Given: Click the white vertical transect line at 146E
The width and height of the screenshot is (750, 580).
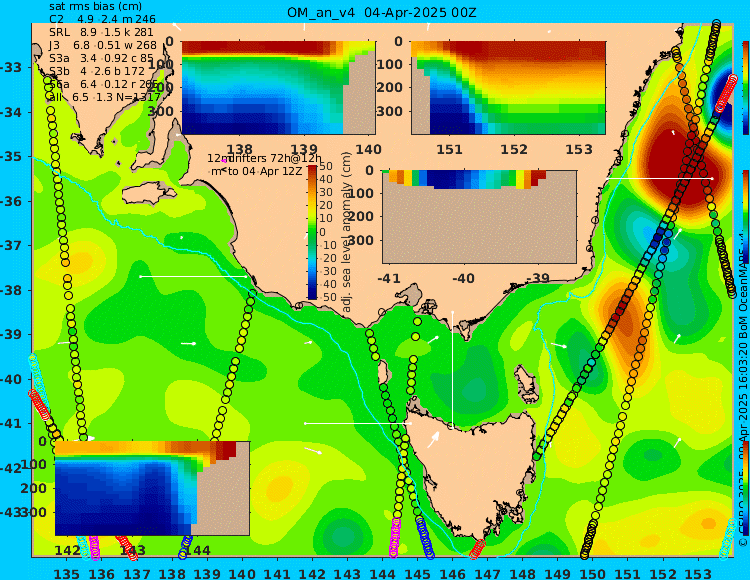Looking at the screenshot, I should click(452, 368).
